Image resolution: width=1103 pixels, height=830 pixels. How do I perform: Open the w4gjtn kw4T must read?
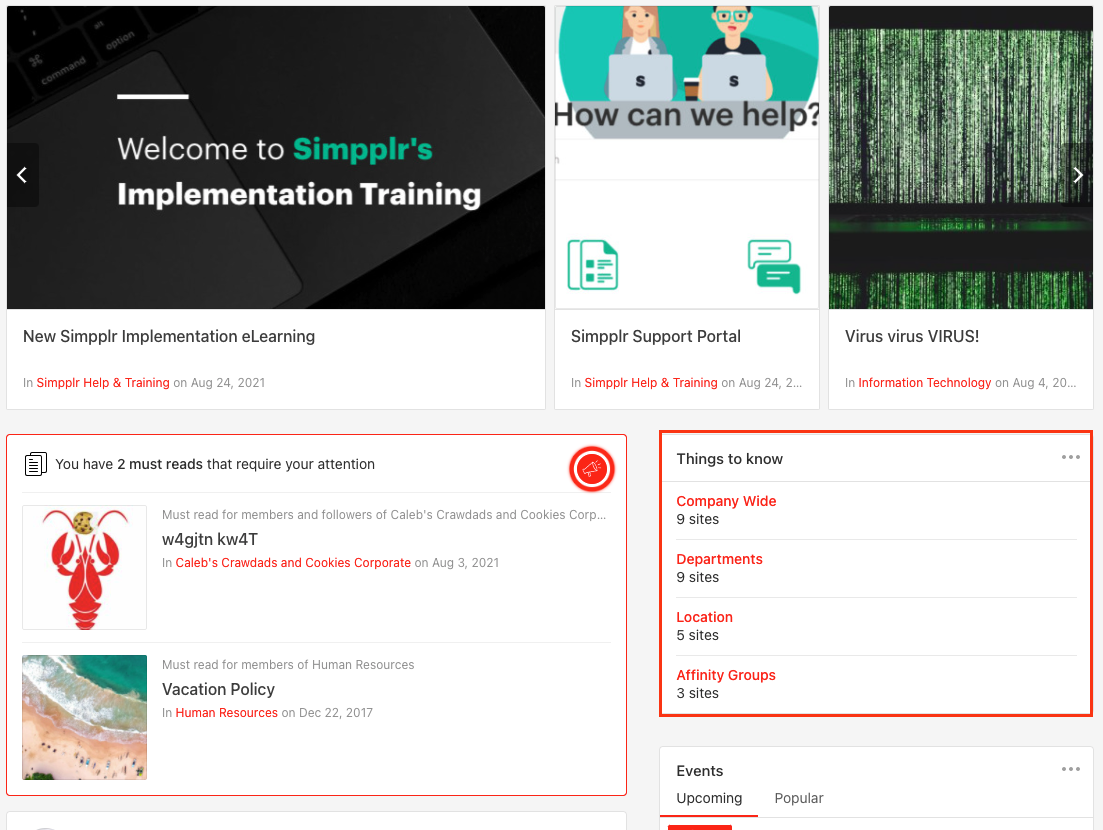[210, 540]
